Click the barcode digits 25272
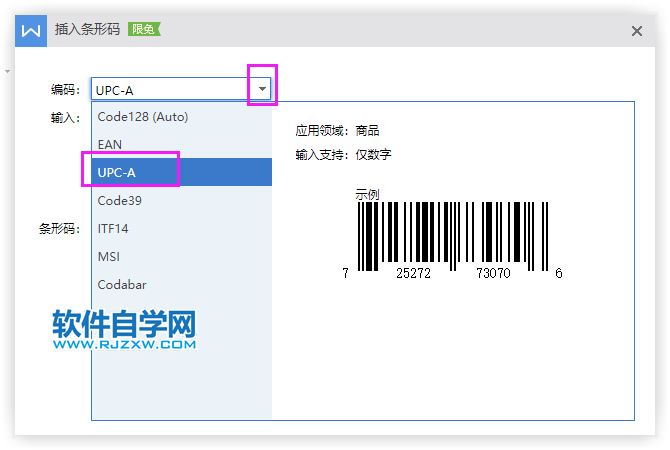 click(x=413, y=273)
